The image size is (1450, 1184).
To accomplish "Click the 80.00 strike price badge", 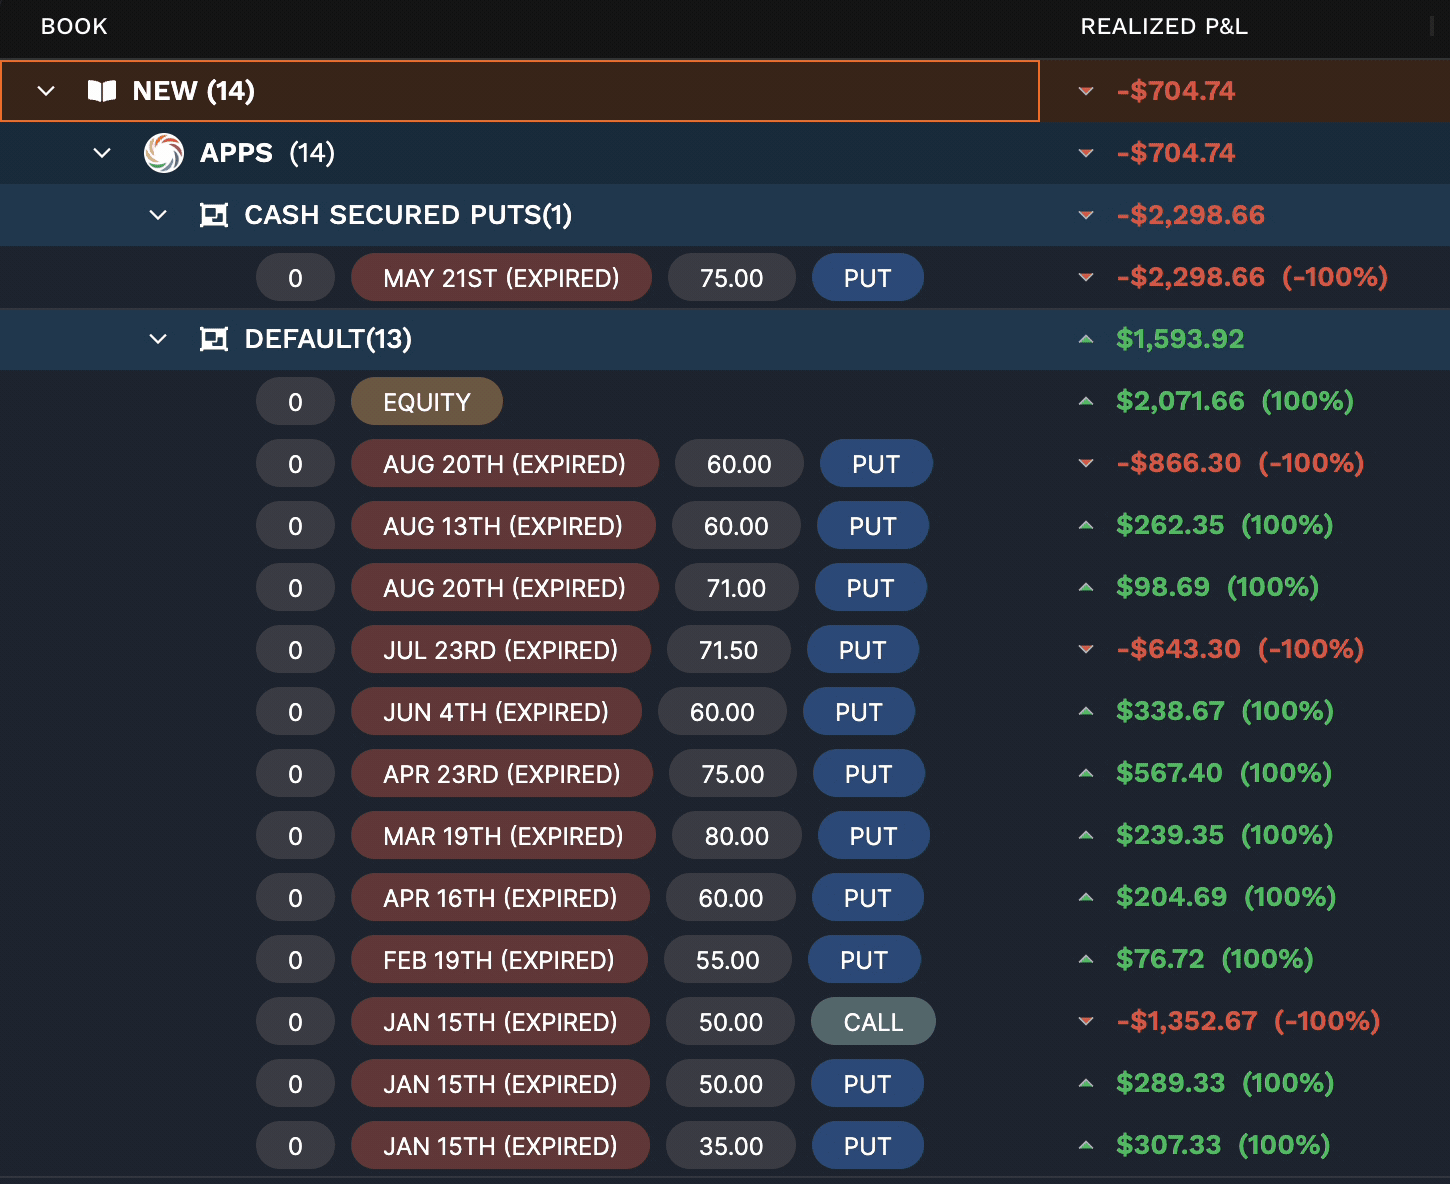I will tap(737, 836).
